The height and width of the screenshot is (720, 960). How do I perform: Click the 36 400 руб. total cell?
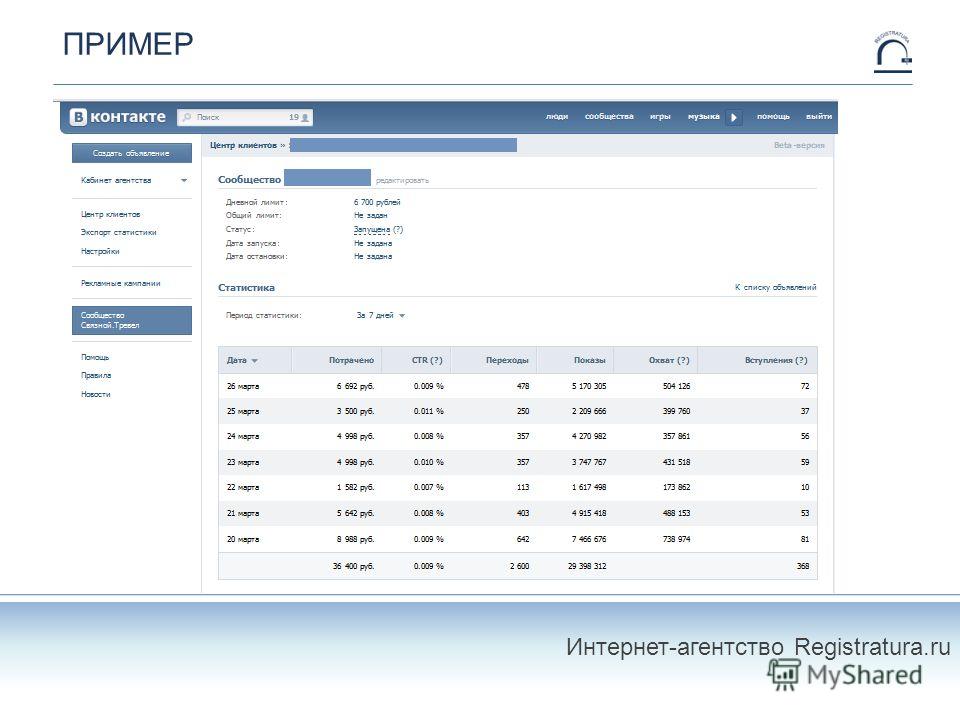[353, 566]
